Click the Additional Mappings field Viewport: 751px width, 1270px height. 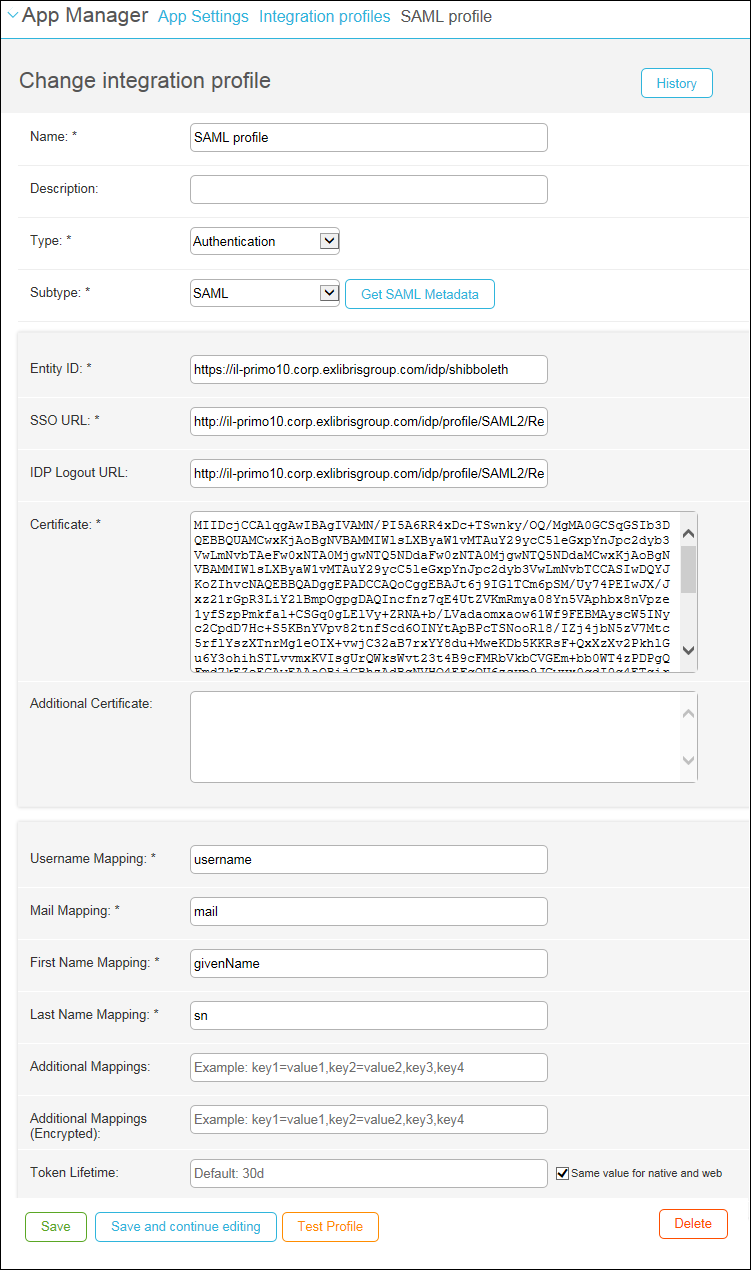369,1067
